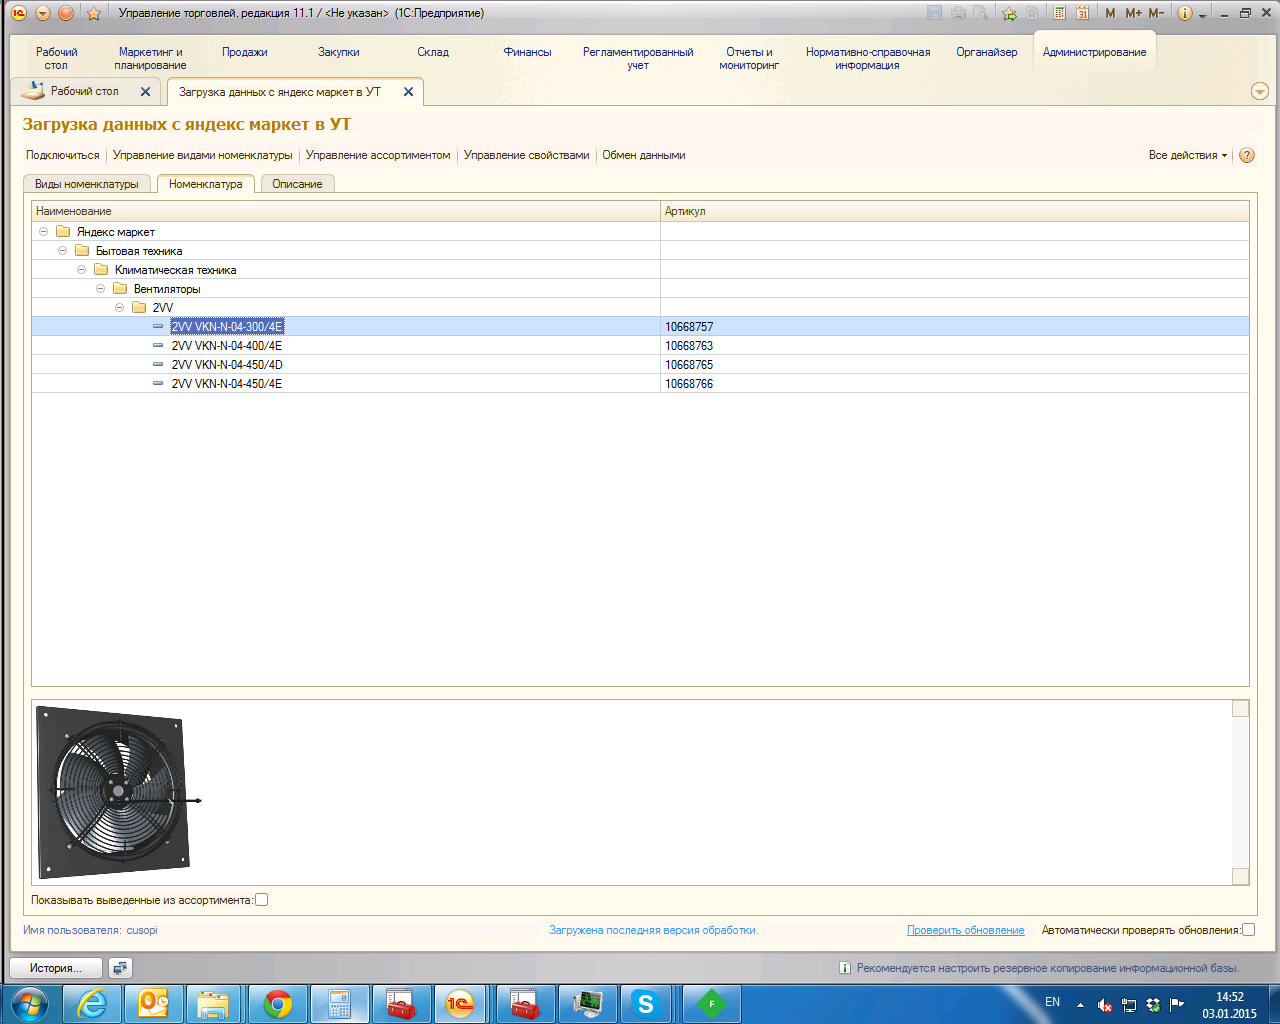The image size is (1280, 1024).
Task: Open the calculator icon in title bar
Action: (x=1059, y=13)
